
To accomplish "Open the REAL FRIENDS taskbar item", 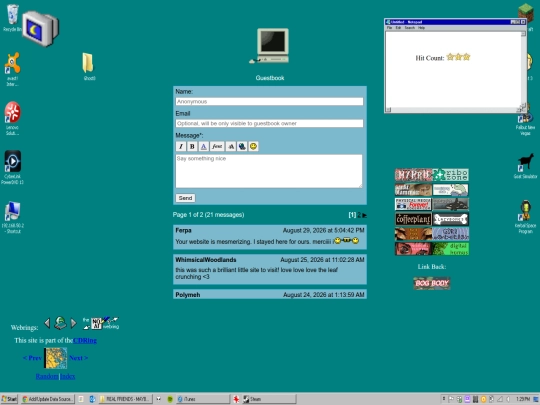I will [x=125, y=399].
